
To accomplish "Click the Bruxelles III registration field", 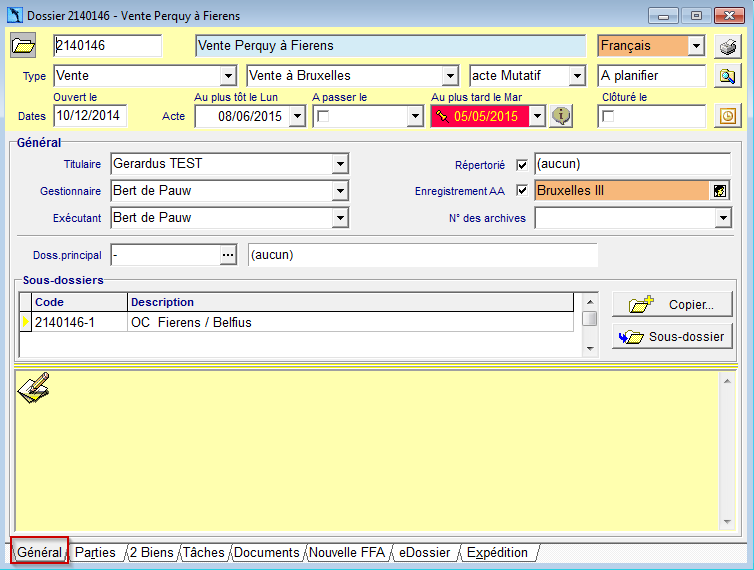I will tap(622, 191).
